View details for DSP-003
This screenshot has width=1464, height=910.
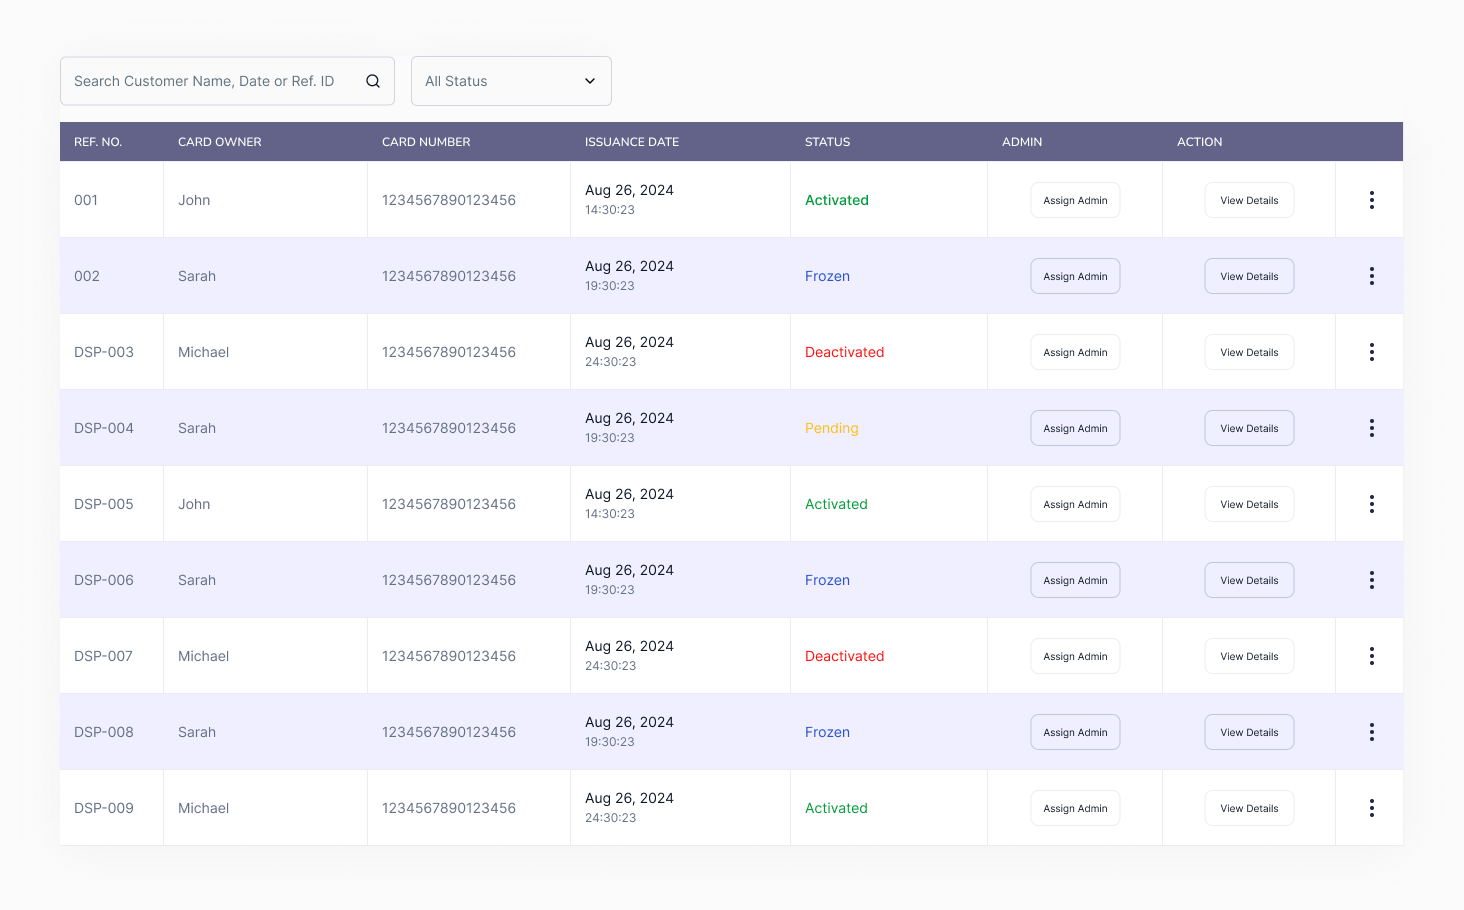tap(1249, 352)
